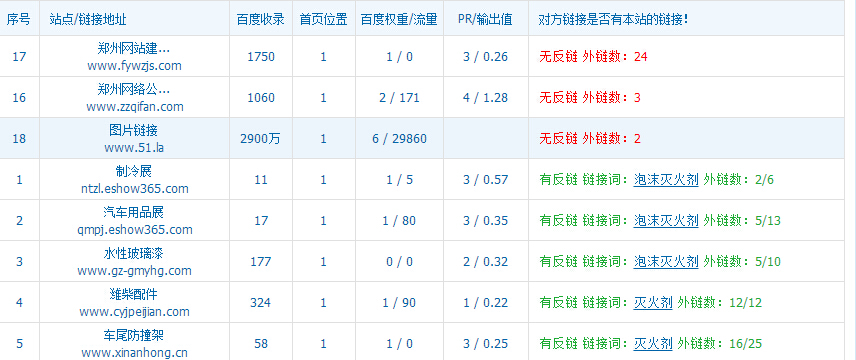Click the www.51.la link
The width and height of the screenshot is (856, 360).
click(134, 147)
